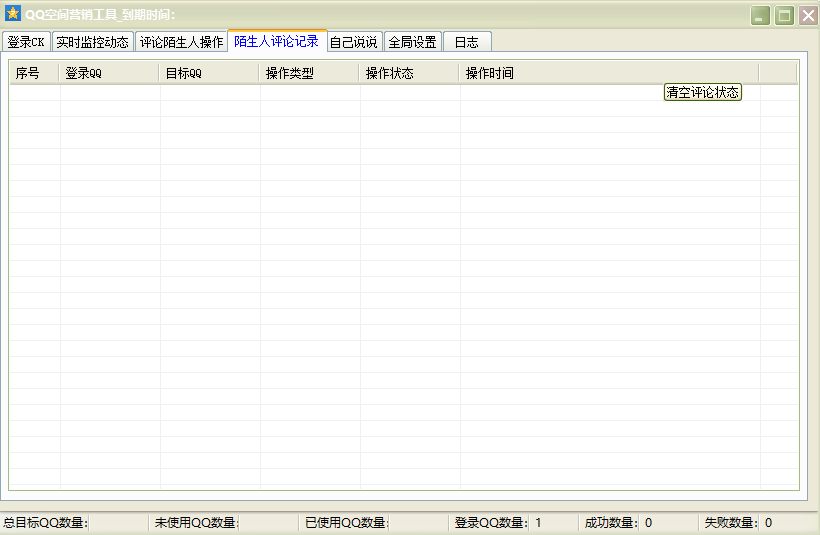The height and width of the screenshot is (535, 820).
Task: Click the 序号 column header
Action: pos(34,73)
